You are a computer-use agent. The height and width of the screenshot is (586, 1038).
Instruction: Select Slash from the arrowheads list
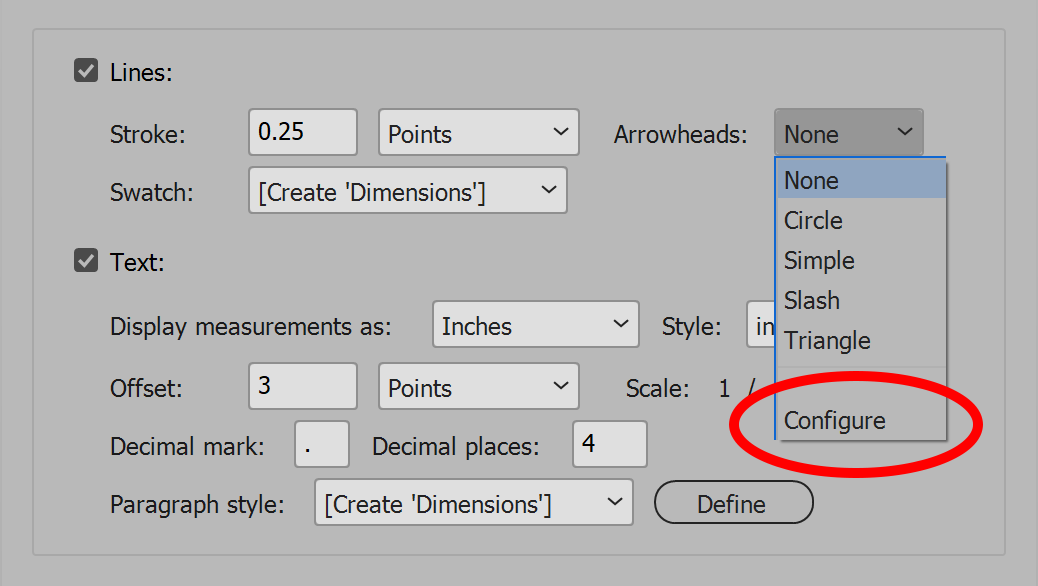coord(860,301)
